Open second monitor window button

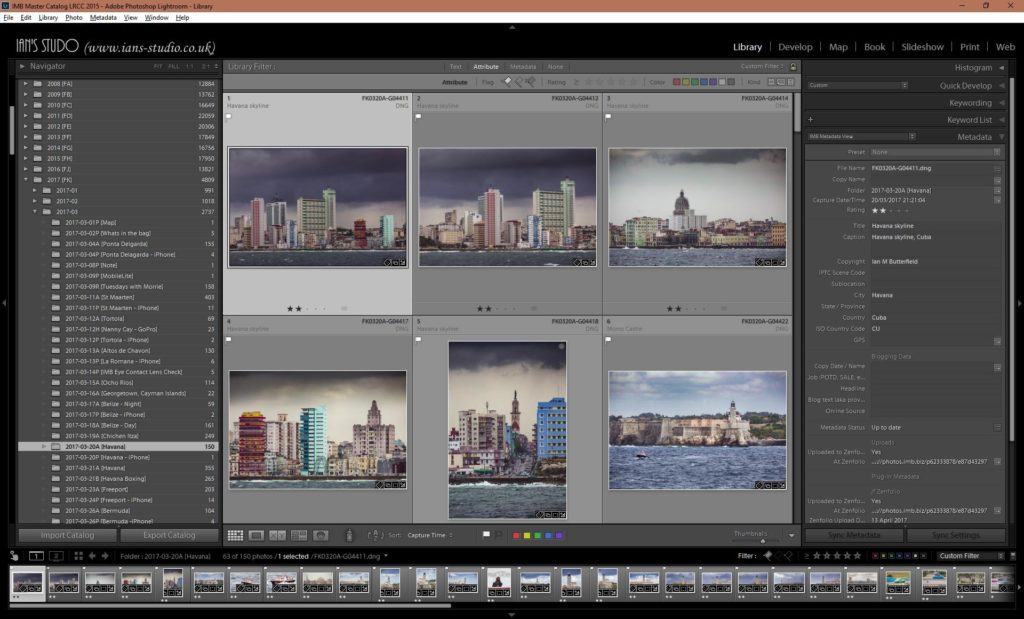point(56,556)
